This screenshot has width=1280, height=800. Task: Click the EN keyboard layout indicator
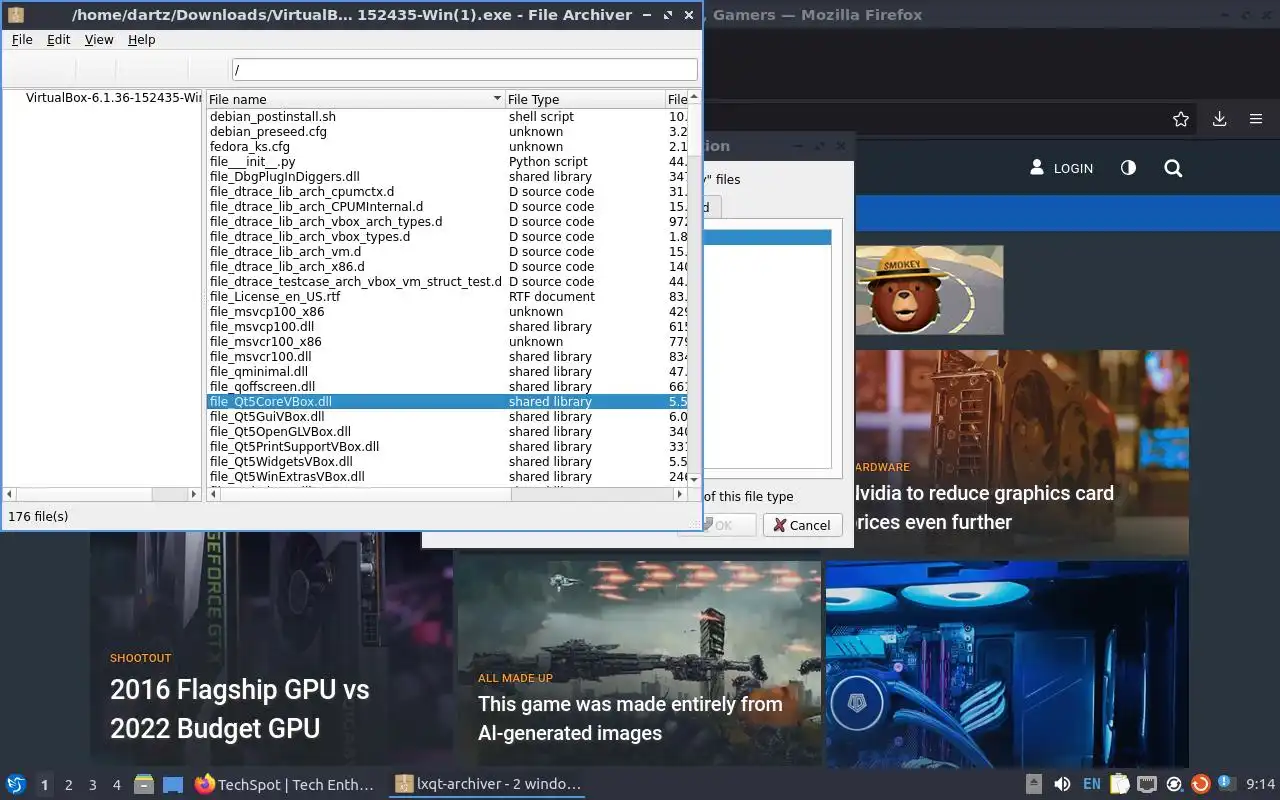pos(1092,784)
